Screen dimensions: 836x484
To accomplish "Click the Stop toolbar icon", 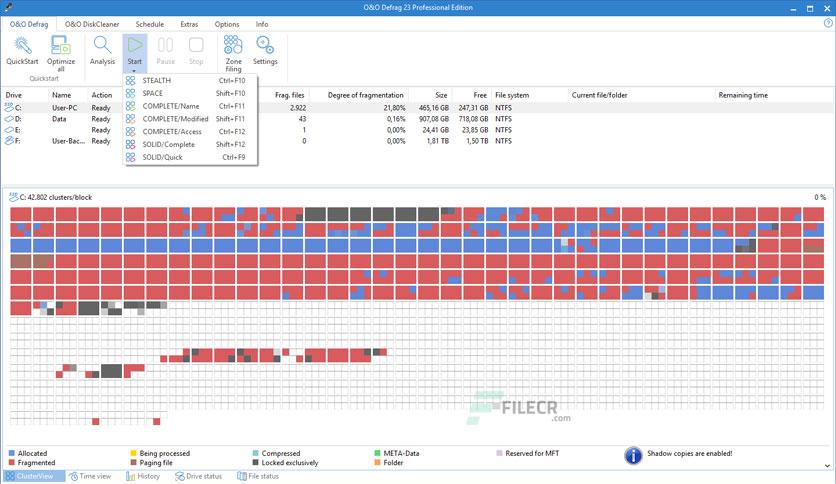I will 196,45.
